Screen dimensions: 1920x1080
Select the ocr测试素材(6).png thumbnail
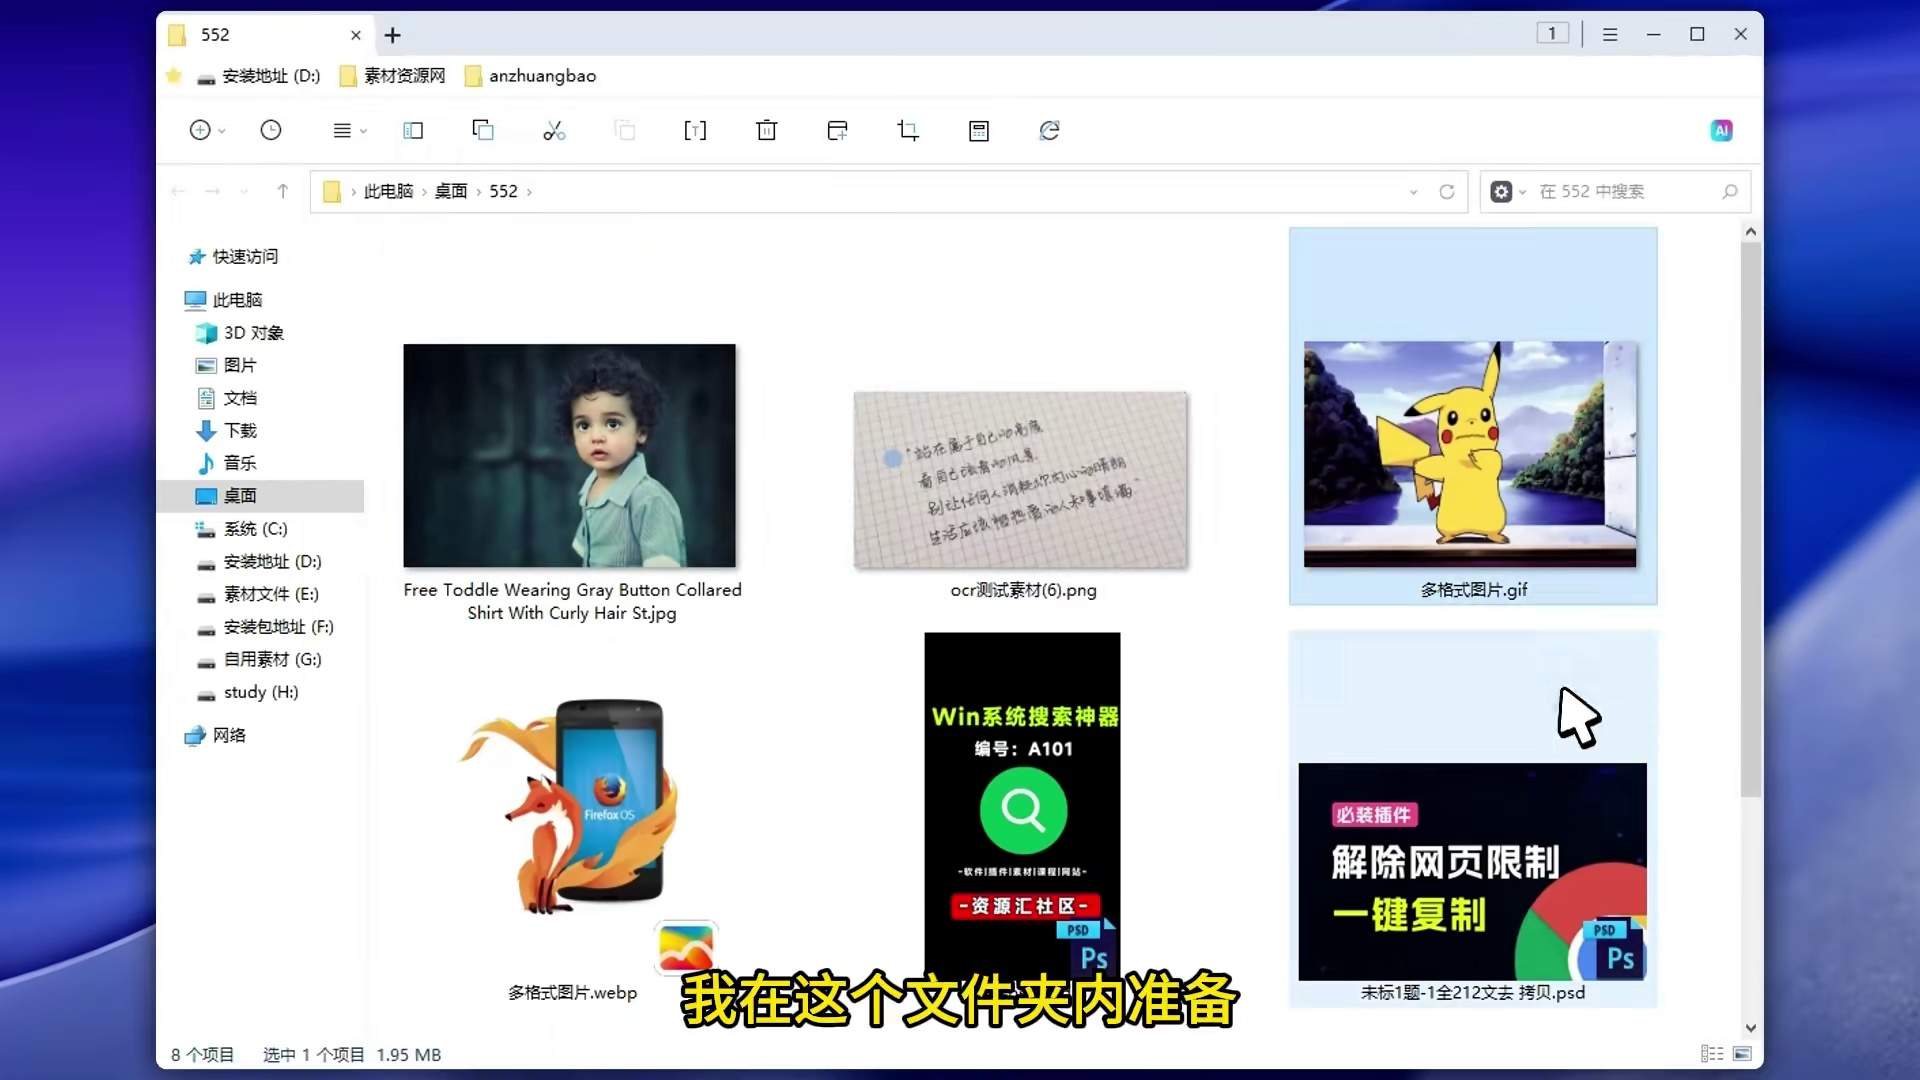(x=1021, y=481)
